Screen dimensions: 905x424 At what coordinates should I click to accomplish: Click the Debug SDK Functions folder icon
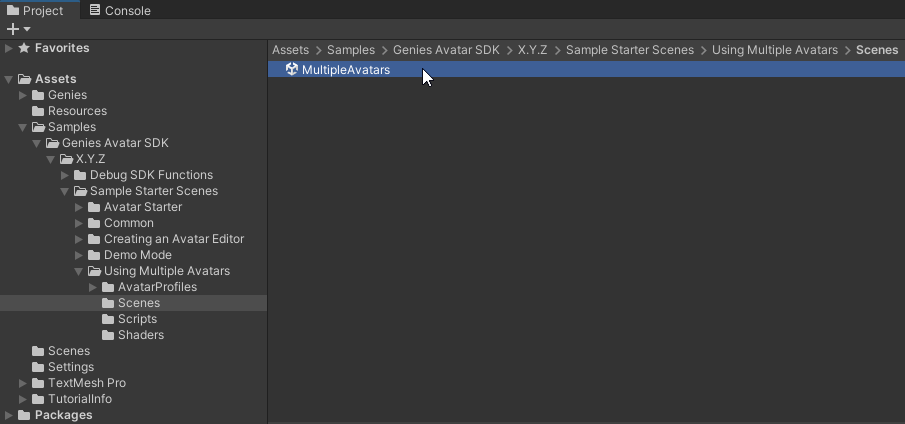(x=81, y=175)
